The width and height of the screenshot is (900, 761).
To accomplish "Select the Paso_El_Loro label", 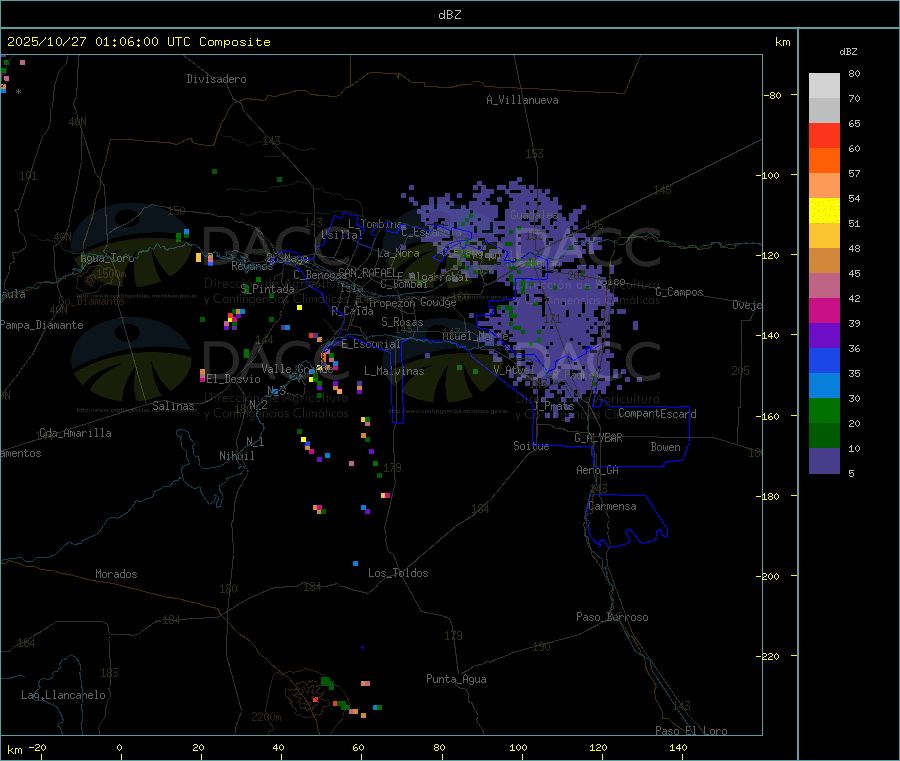I will [691, 731].
